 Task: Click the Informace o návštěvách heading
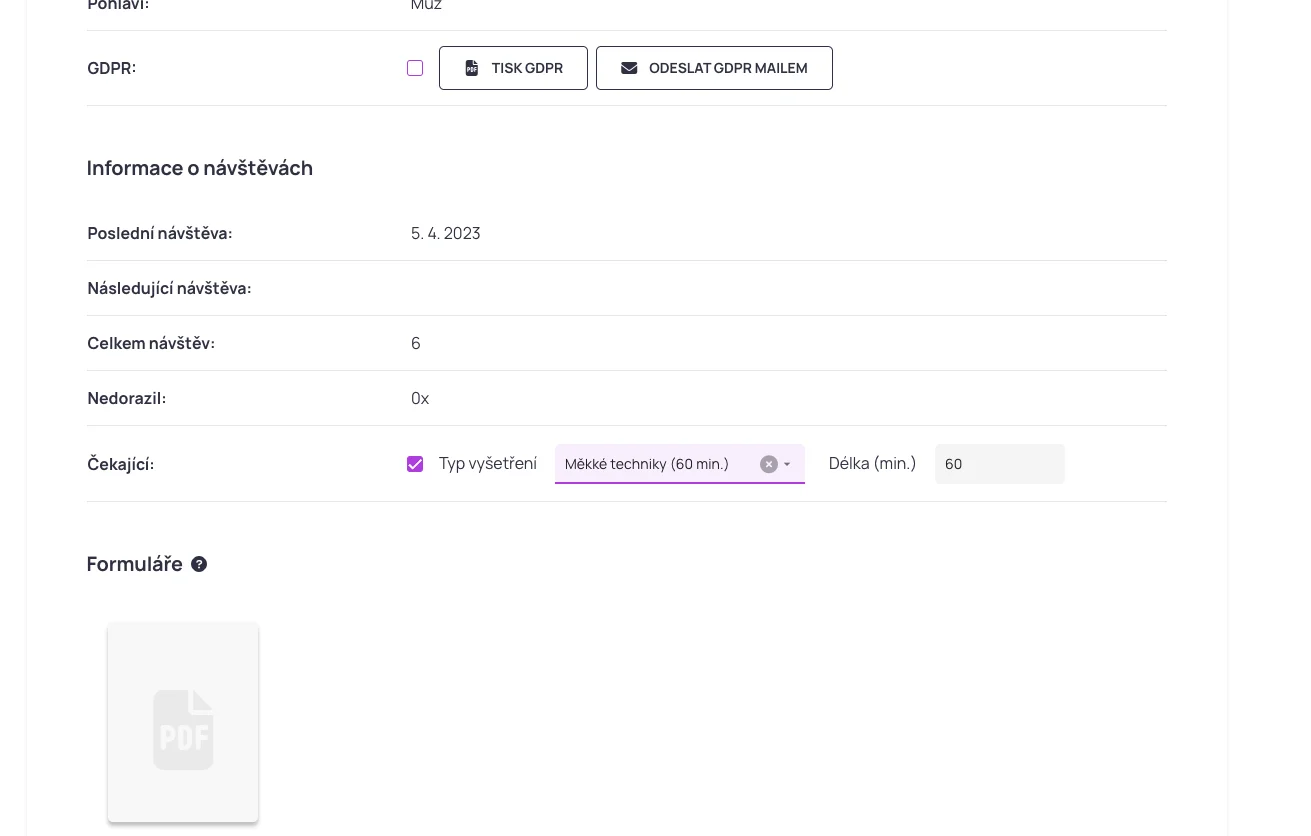pyautogui.click(x=200, y=168)
